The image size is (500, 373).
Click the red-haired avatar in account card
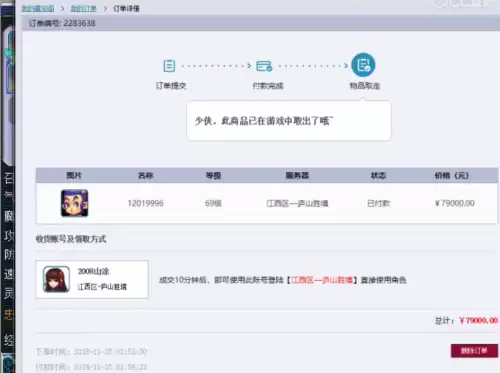tap(56, 279)
